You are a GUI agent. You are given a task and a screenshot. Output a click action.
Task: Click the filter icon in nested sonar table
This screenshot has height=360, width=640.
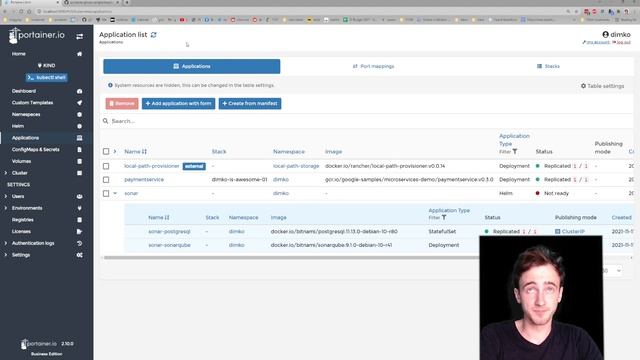(x=444, y=218)
